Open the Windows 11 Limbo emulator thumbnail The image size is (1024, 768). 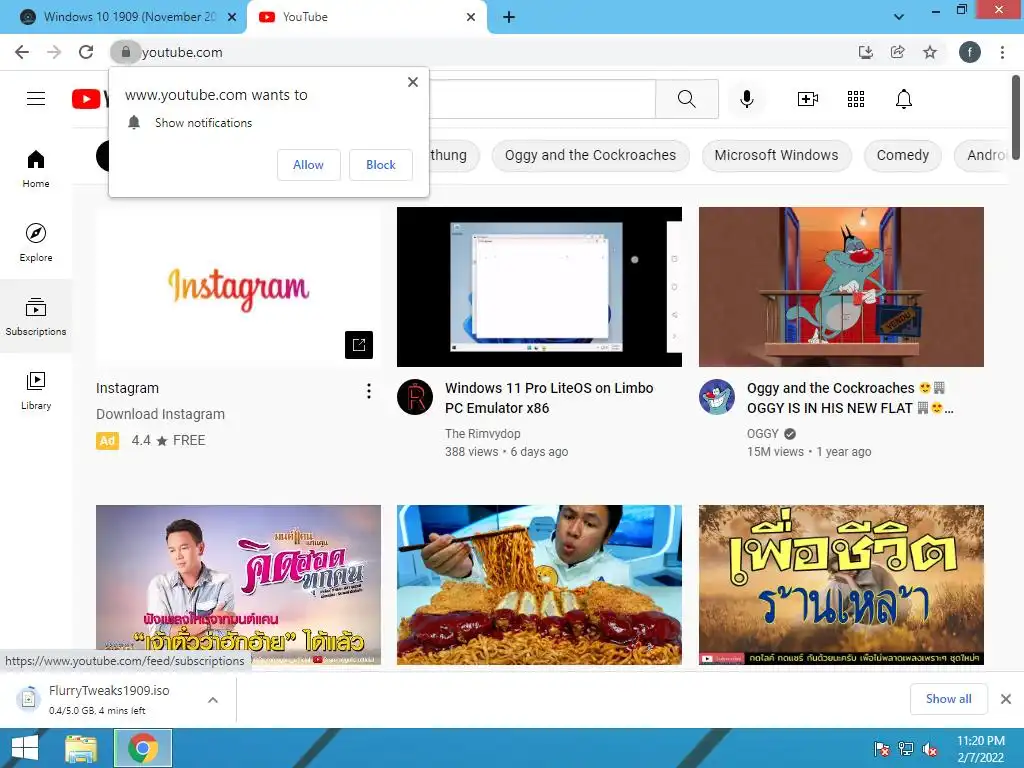[x=539, y=287]
